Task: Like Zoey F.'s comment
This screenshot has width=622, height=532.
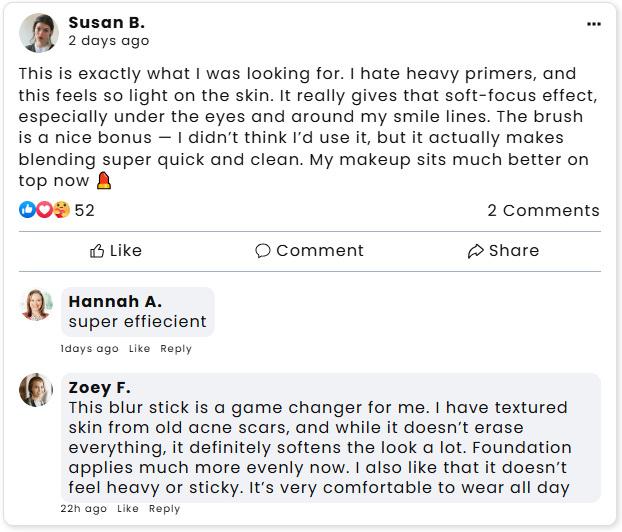Action: click(x=128, y=509)
